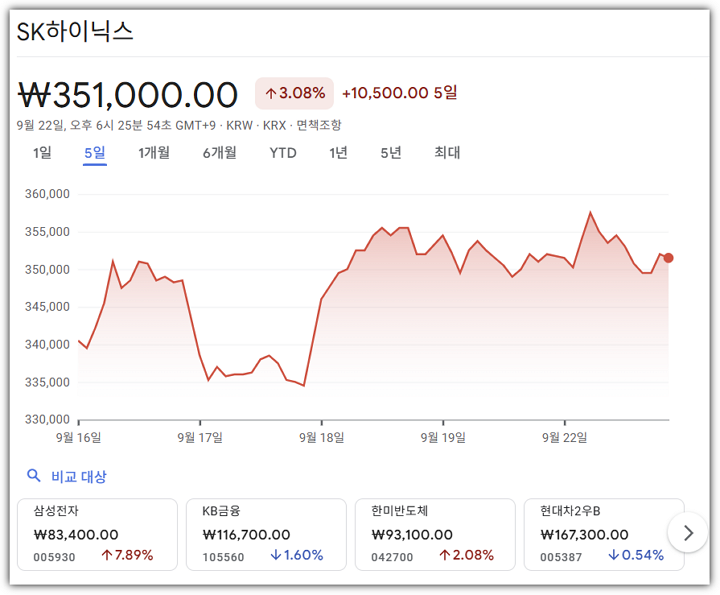The width and height of the screenshot is (720, 595).
Task: Click the 330,000 axis label
Action: 47,419
